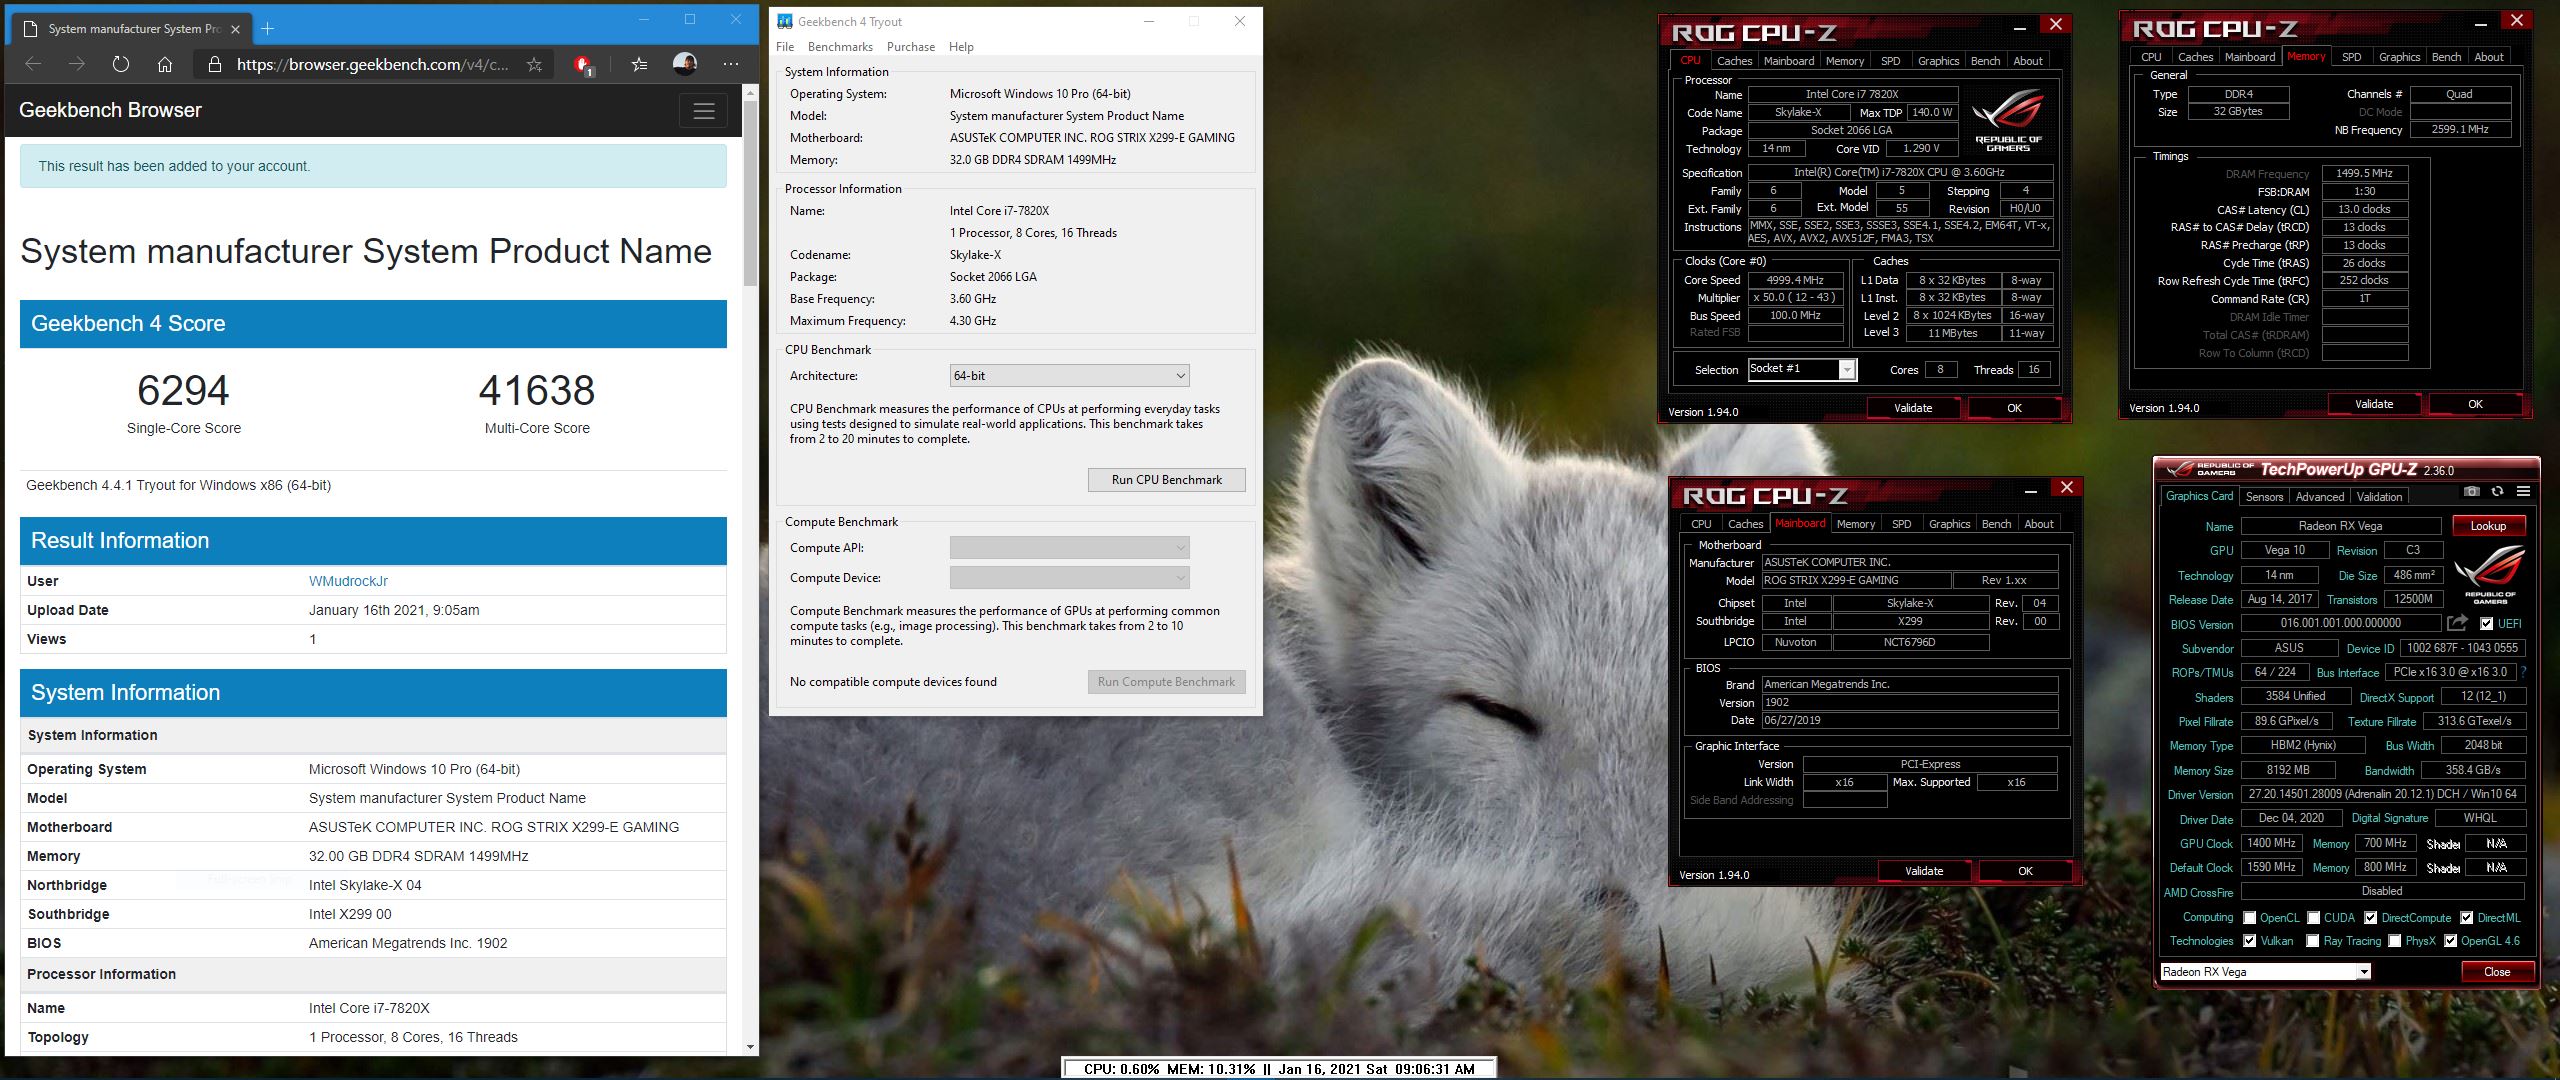
Task: Open Bench tab in CPU-Z Mainboard window
Action: pyautogui.click(x=1996, y=524)
